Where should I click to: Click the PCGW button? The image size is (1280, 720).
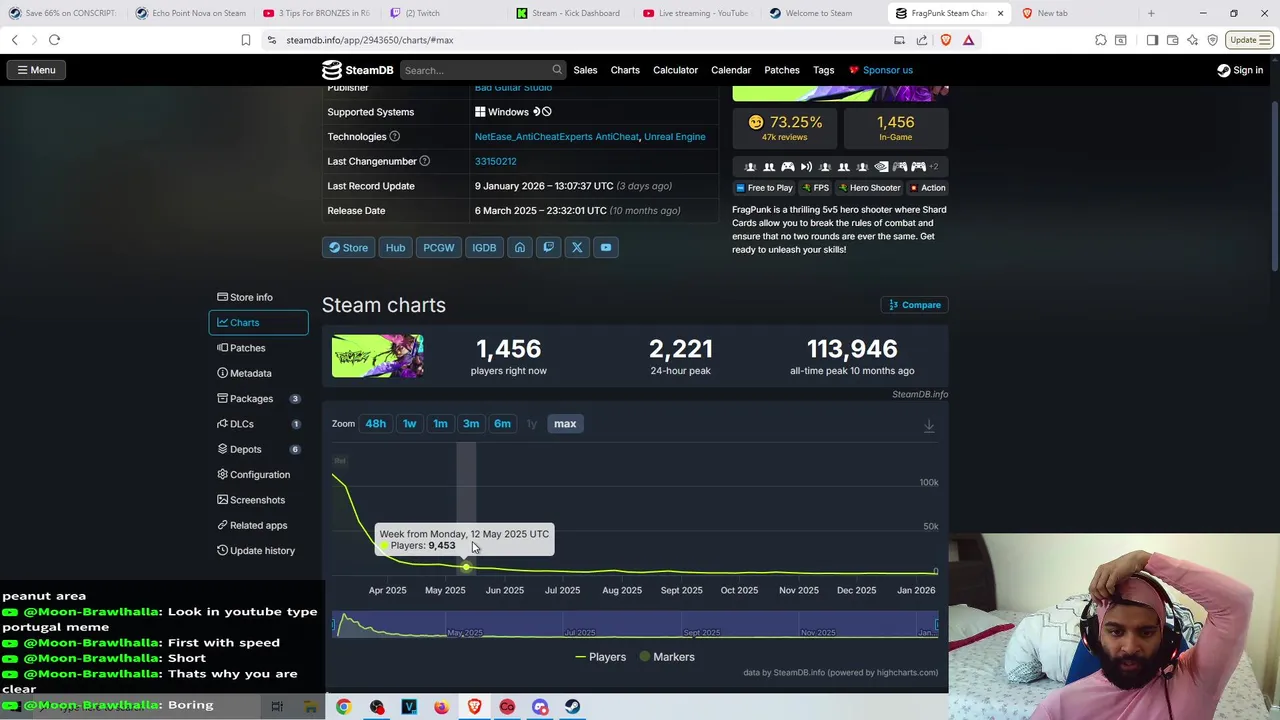439,248
